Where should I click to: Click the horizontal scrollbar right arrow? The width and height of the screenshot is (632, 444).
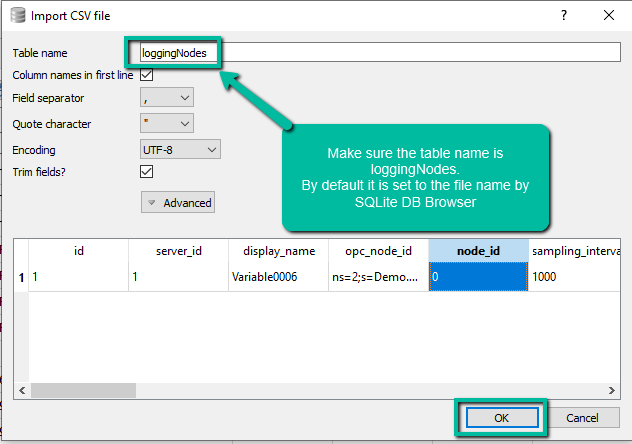[614, 390]
